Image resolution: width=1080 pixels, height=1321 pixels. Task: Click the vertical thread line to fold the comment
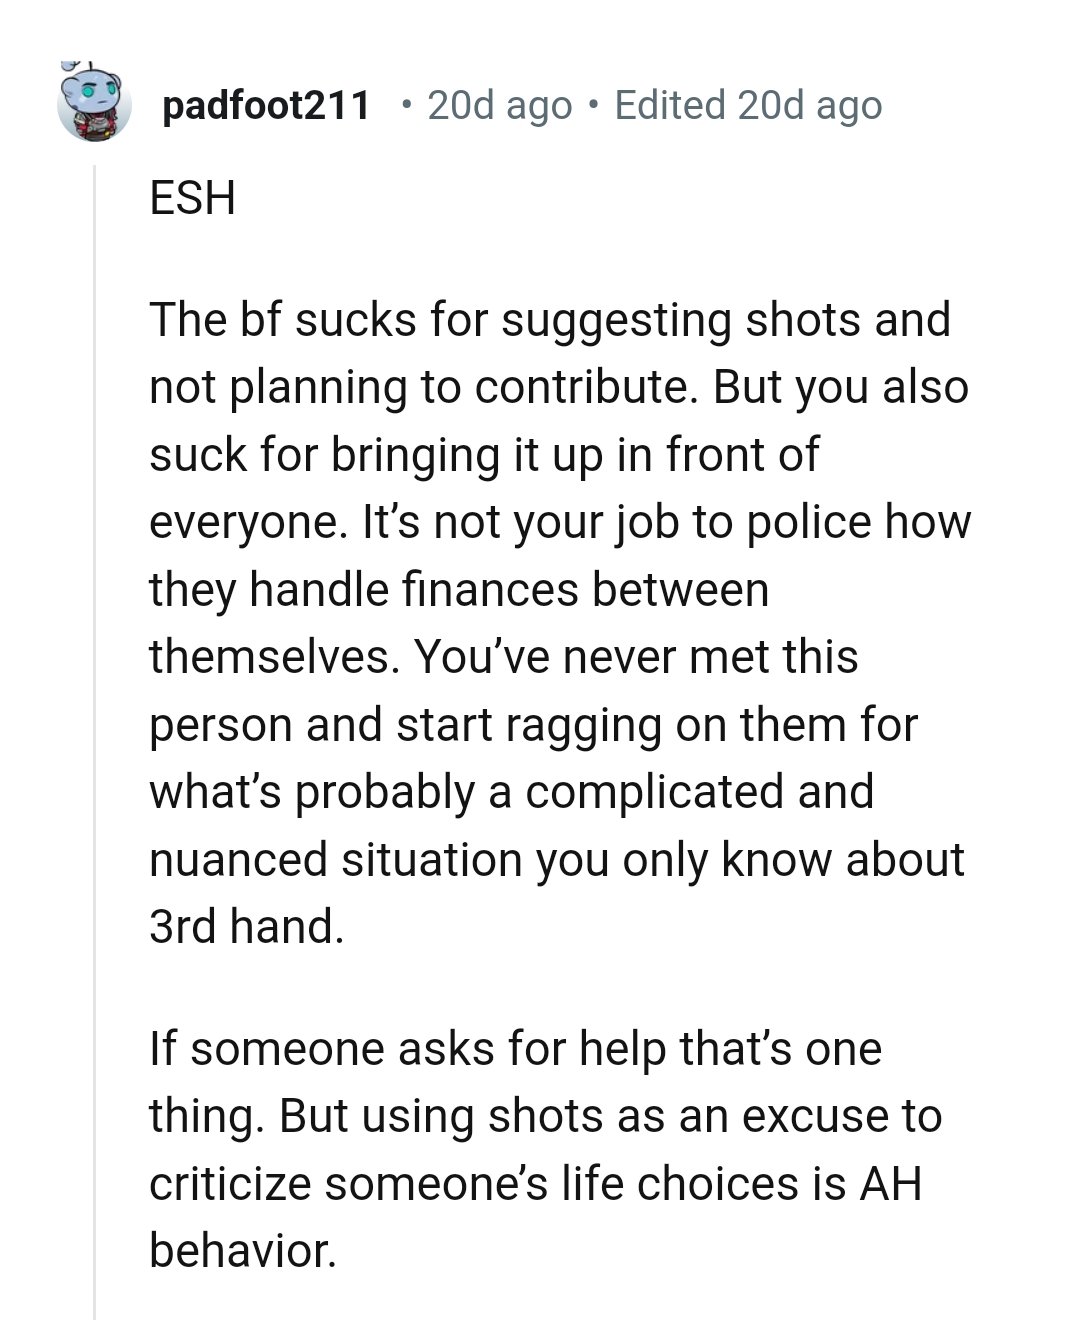coord(96,700)
